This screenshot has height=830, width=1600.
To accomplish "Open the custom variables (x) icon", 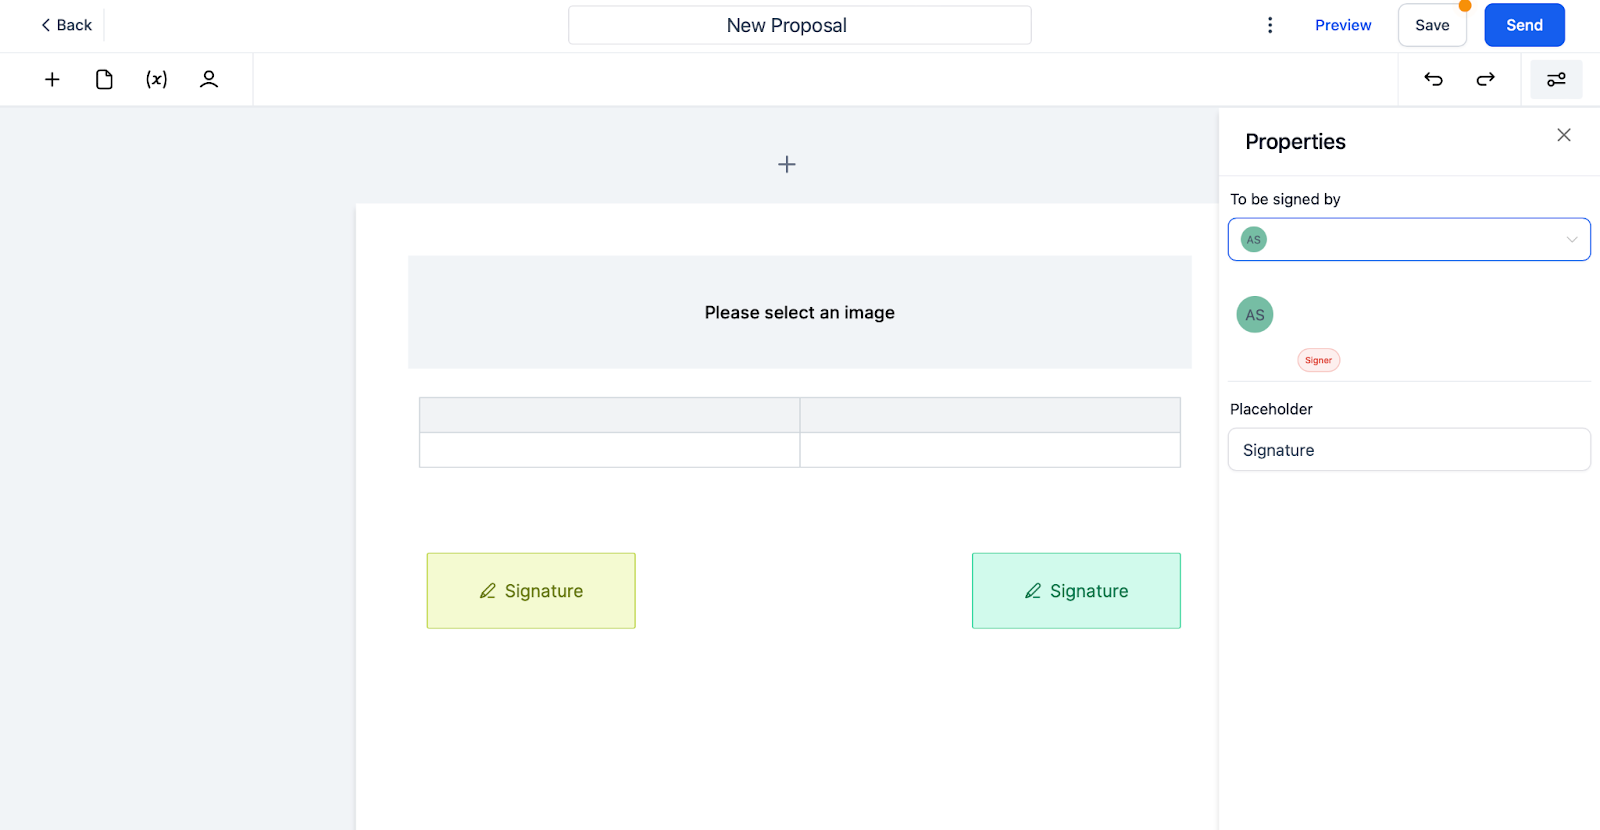I will [x=157, y=79].
